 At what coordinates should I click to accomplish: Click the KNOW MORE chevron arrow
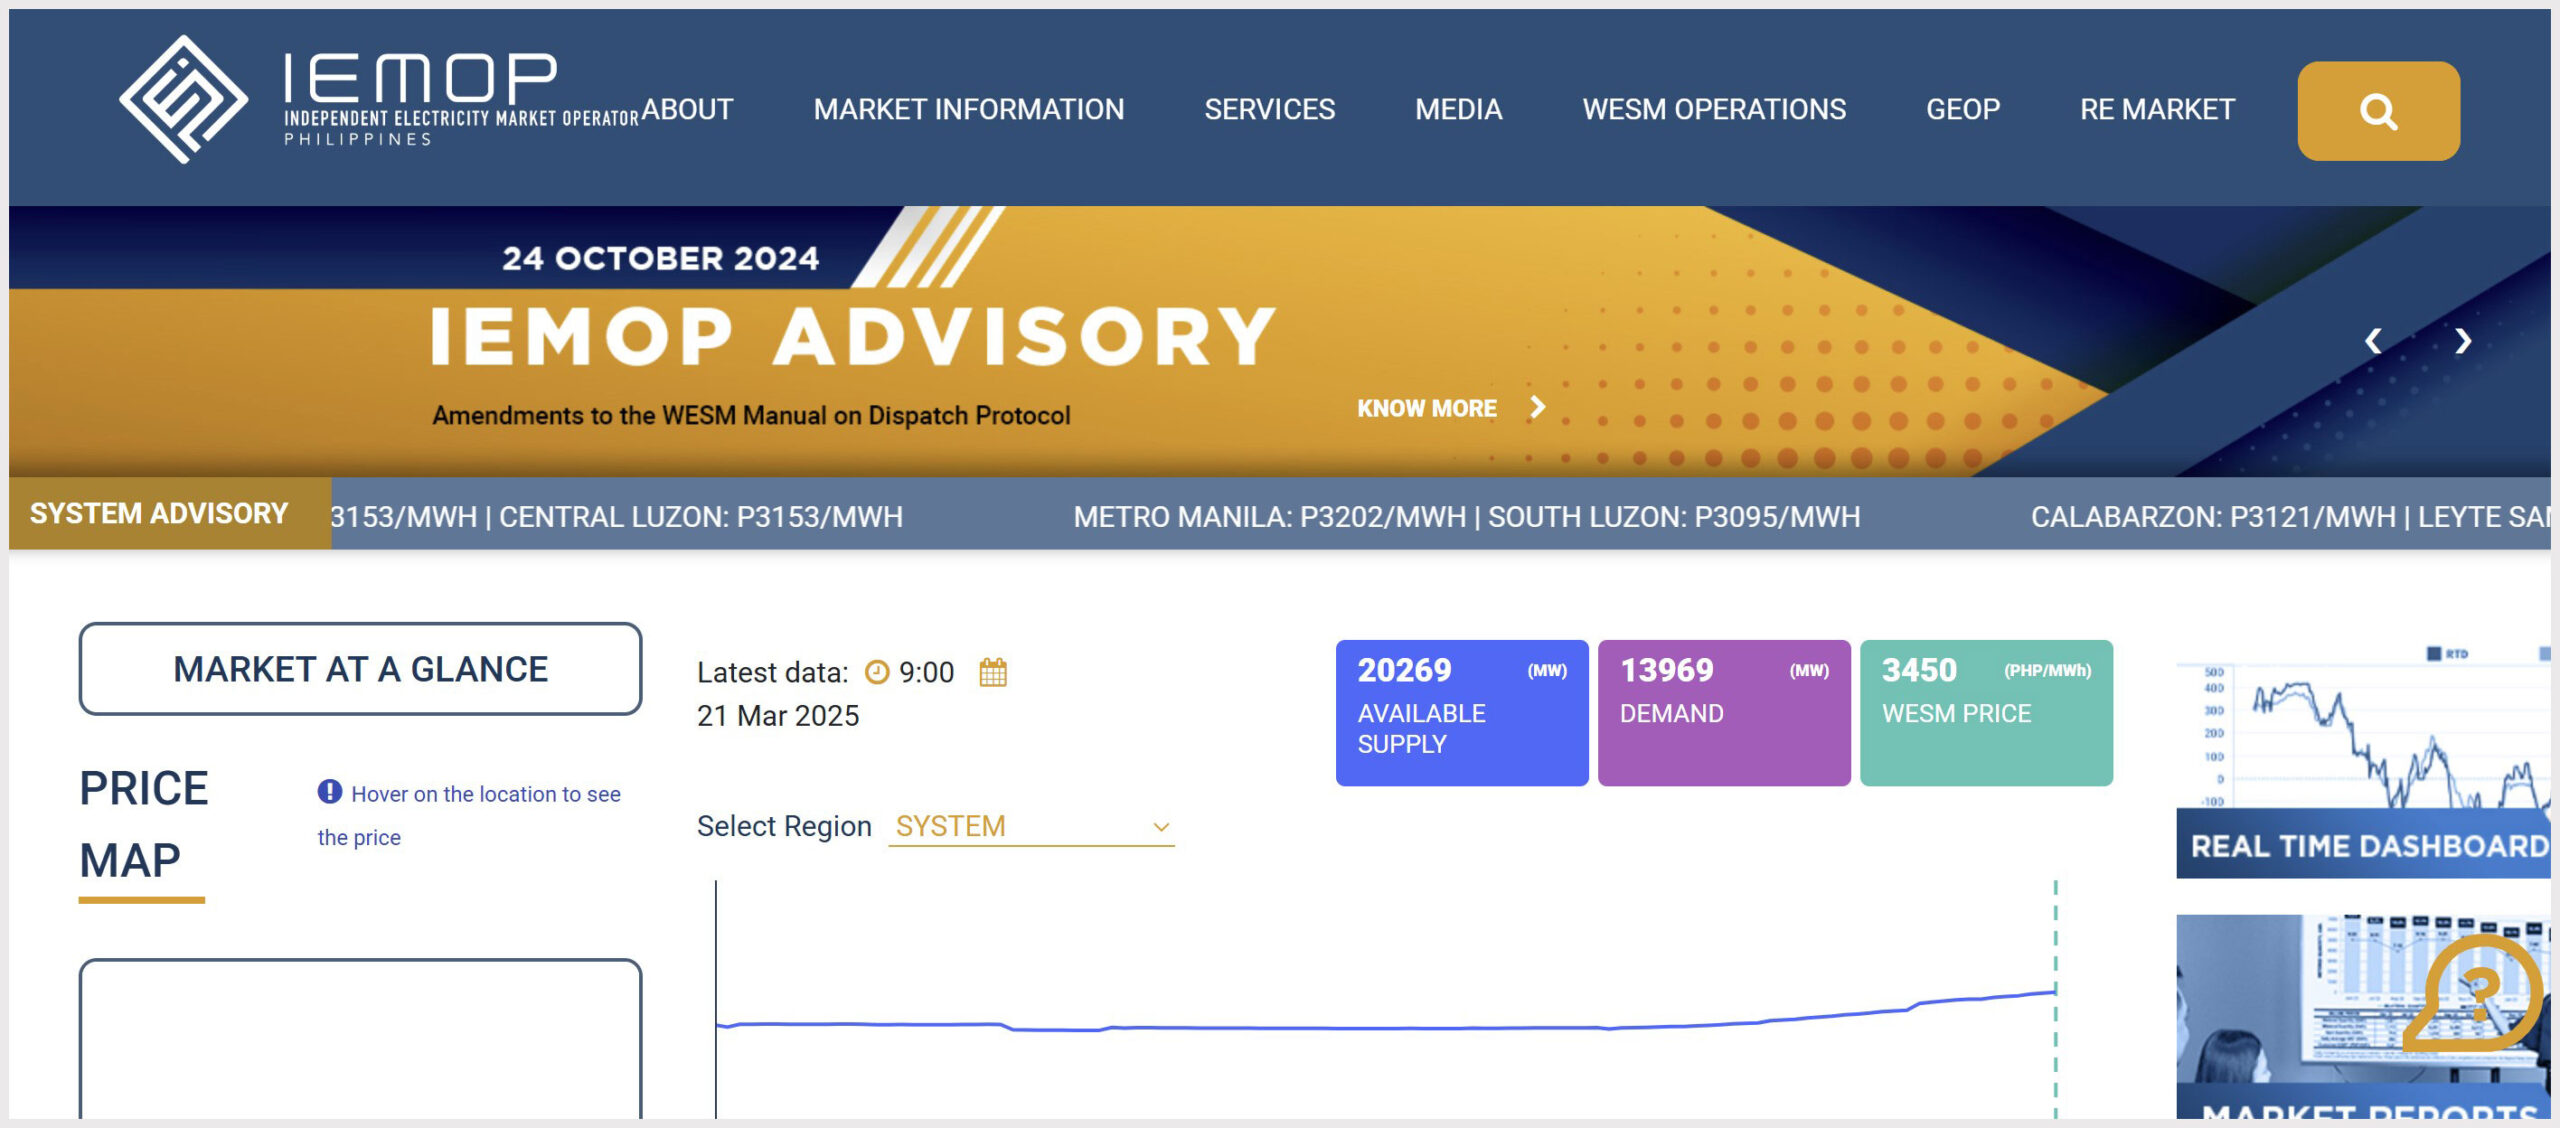[x=1538, y=407]
